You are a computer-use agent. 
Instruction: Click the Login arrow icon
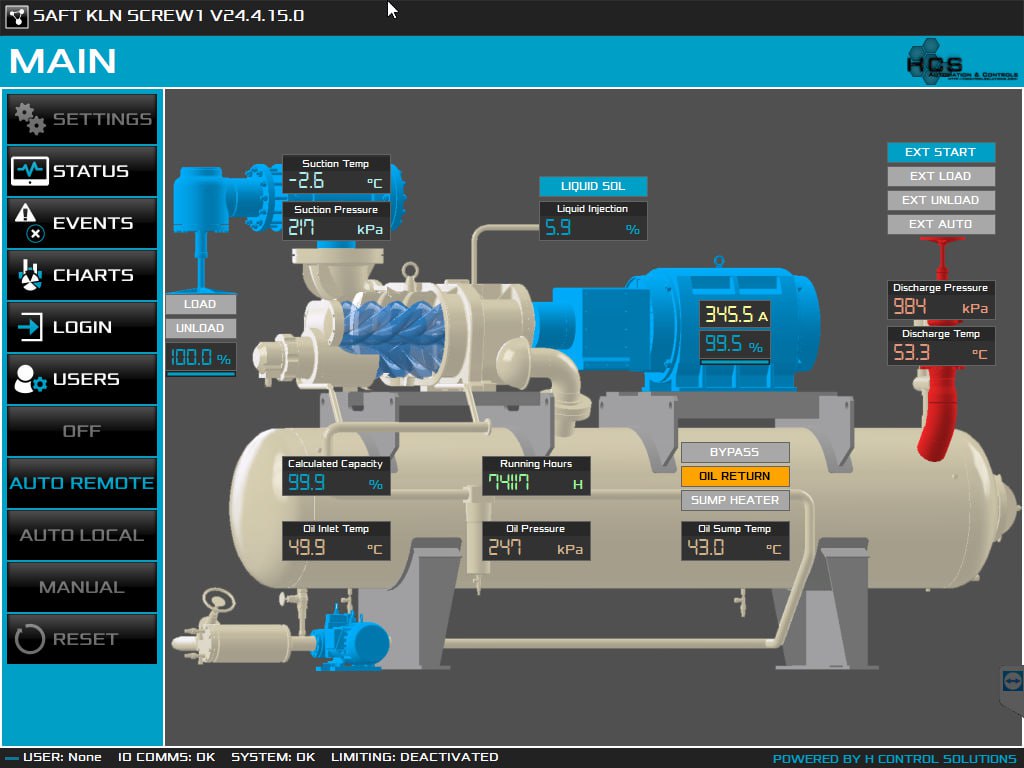pos(29,327)
